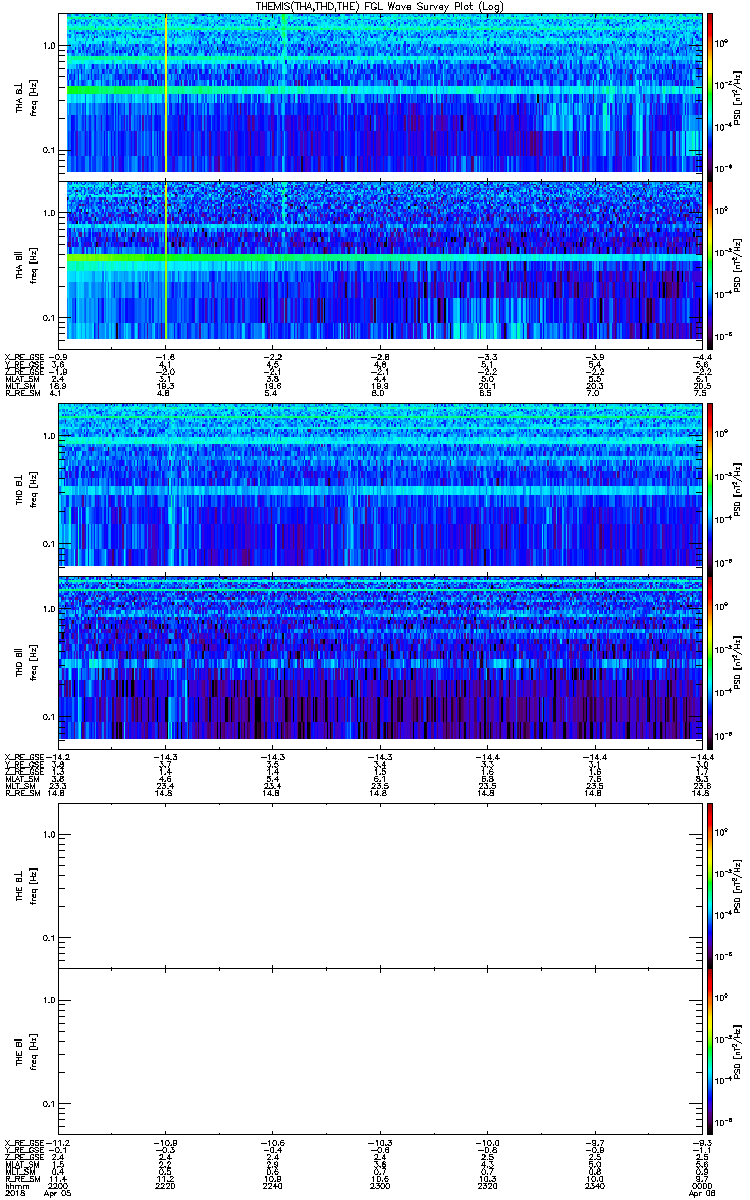Click the 2340 time tick label
750x1200 pixels.
(x=595, y=1186)
